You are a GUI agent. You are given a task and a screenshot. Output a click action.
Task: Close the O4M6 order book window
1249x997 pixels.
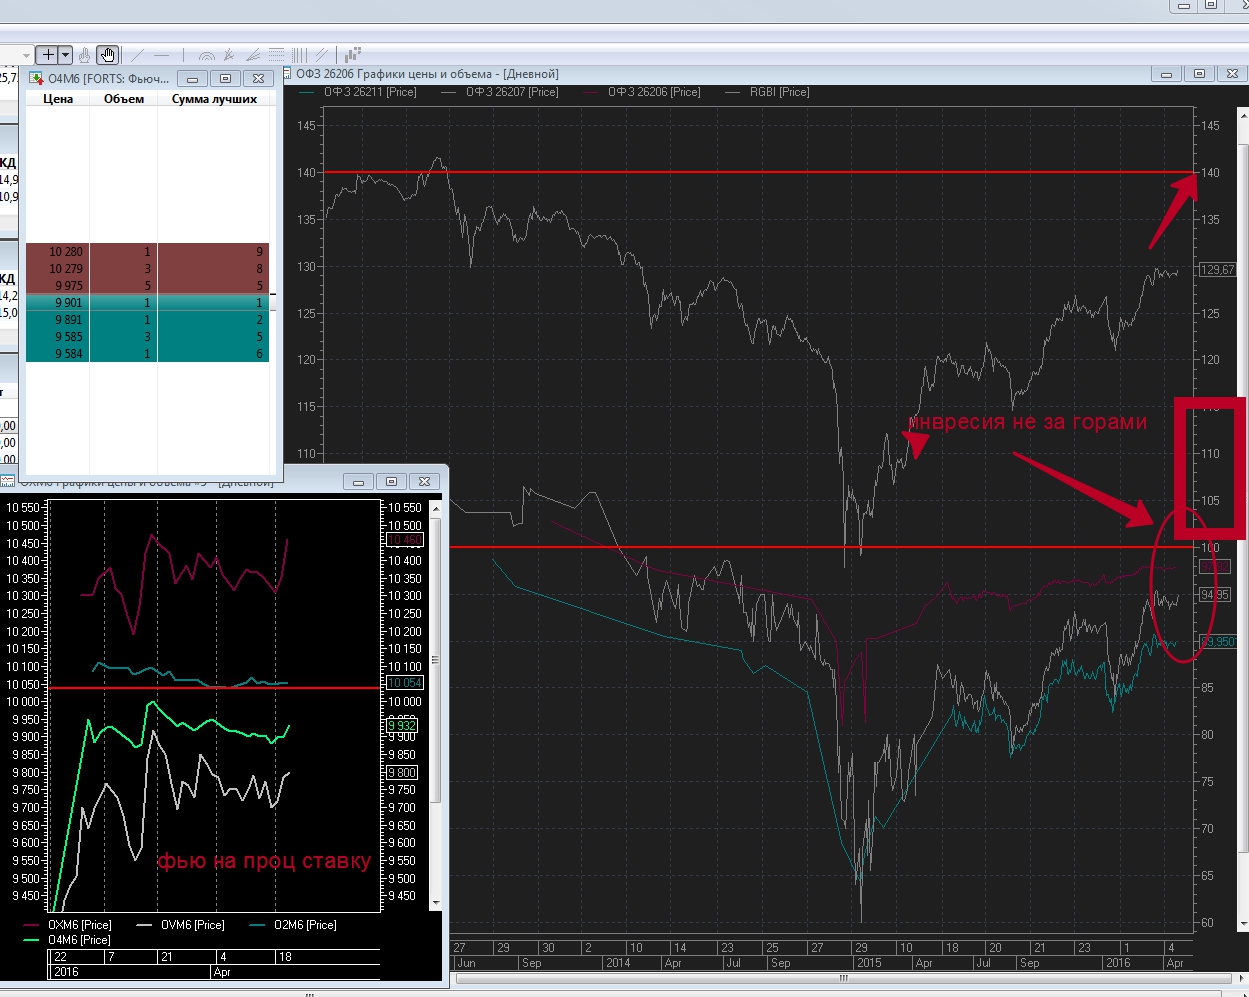click(x=258, y=78)
